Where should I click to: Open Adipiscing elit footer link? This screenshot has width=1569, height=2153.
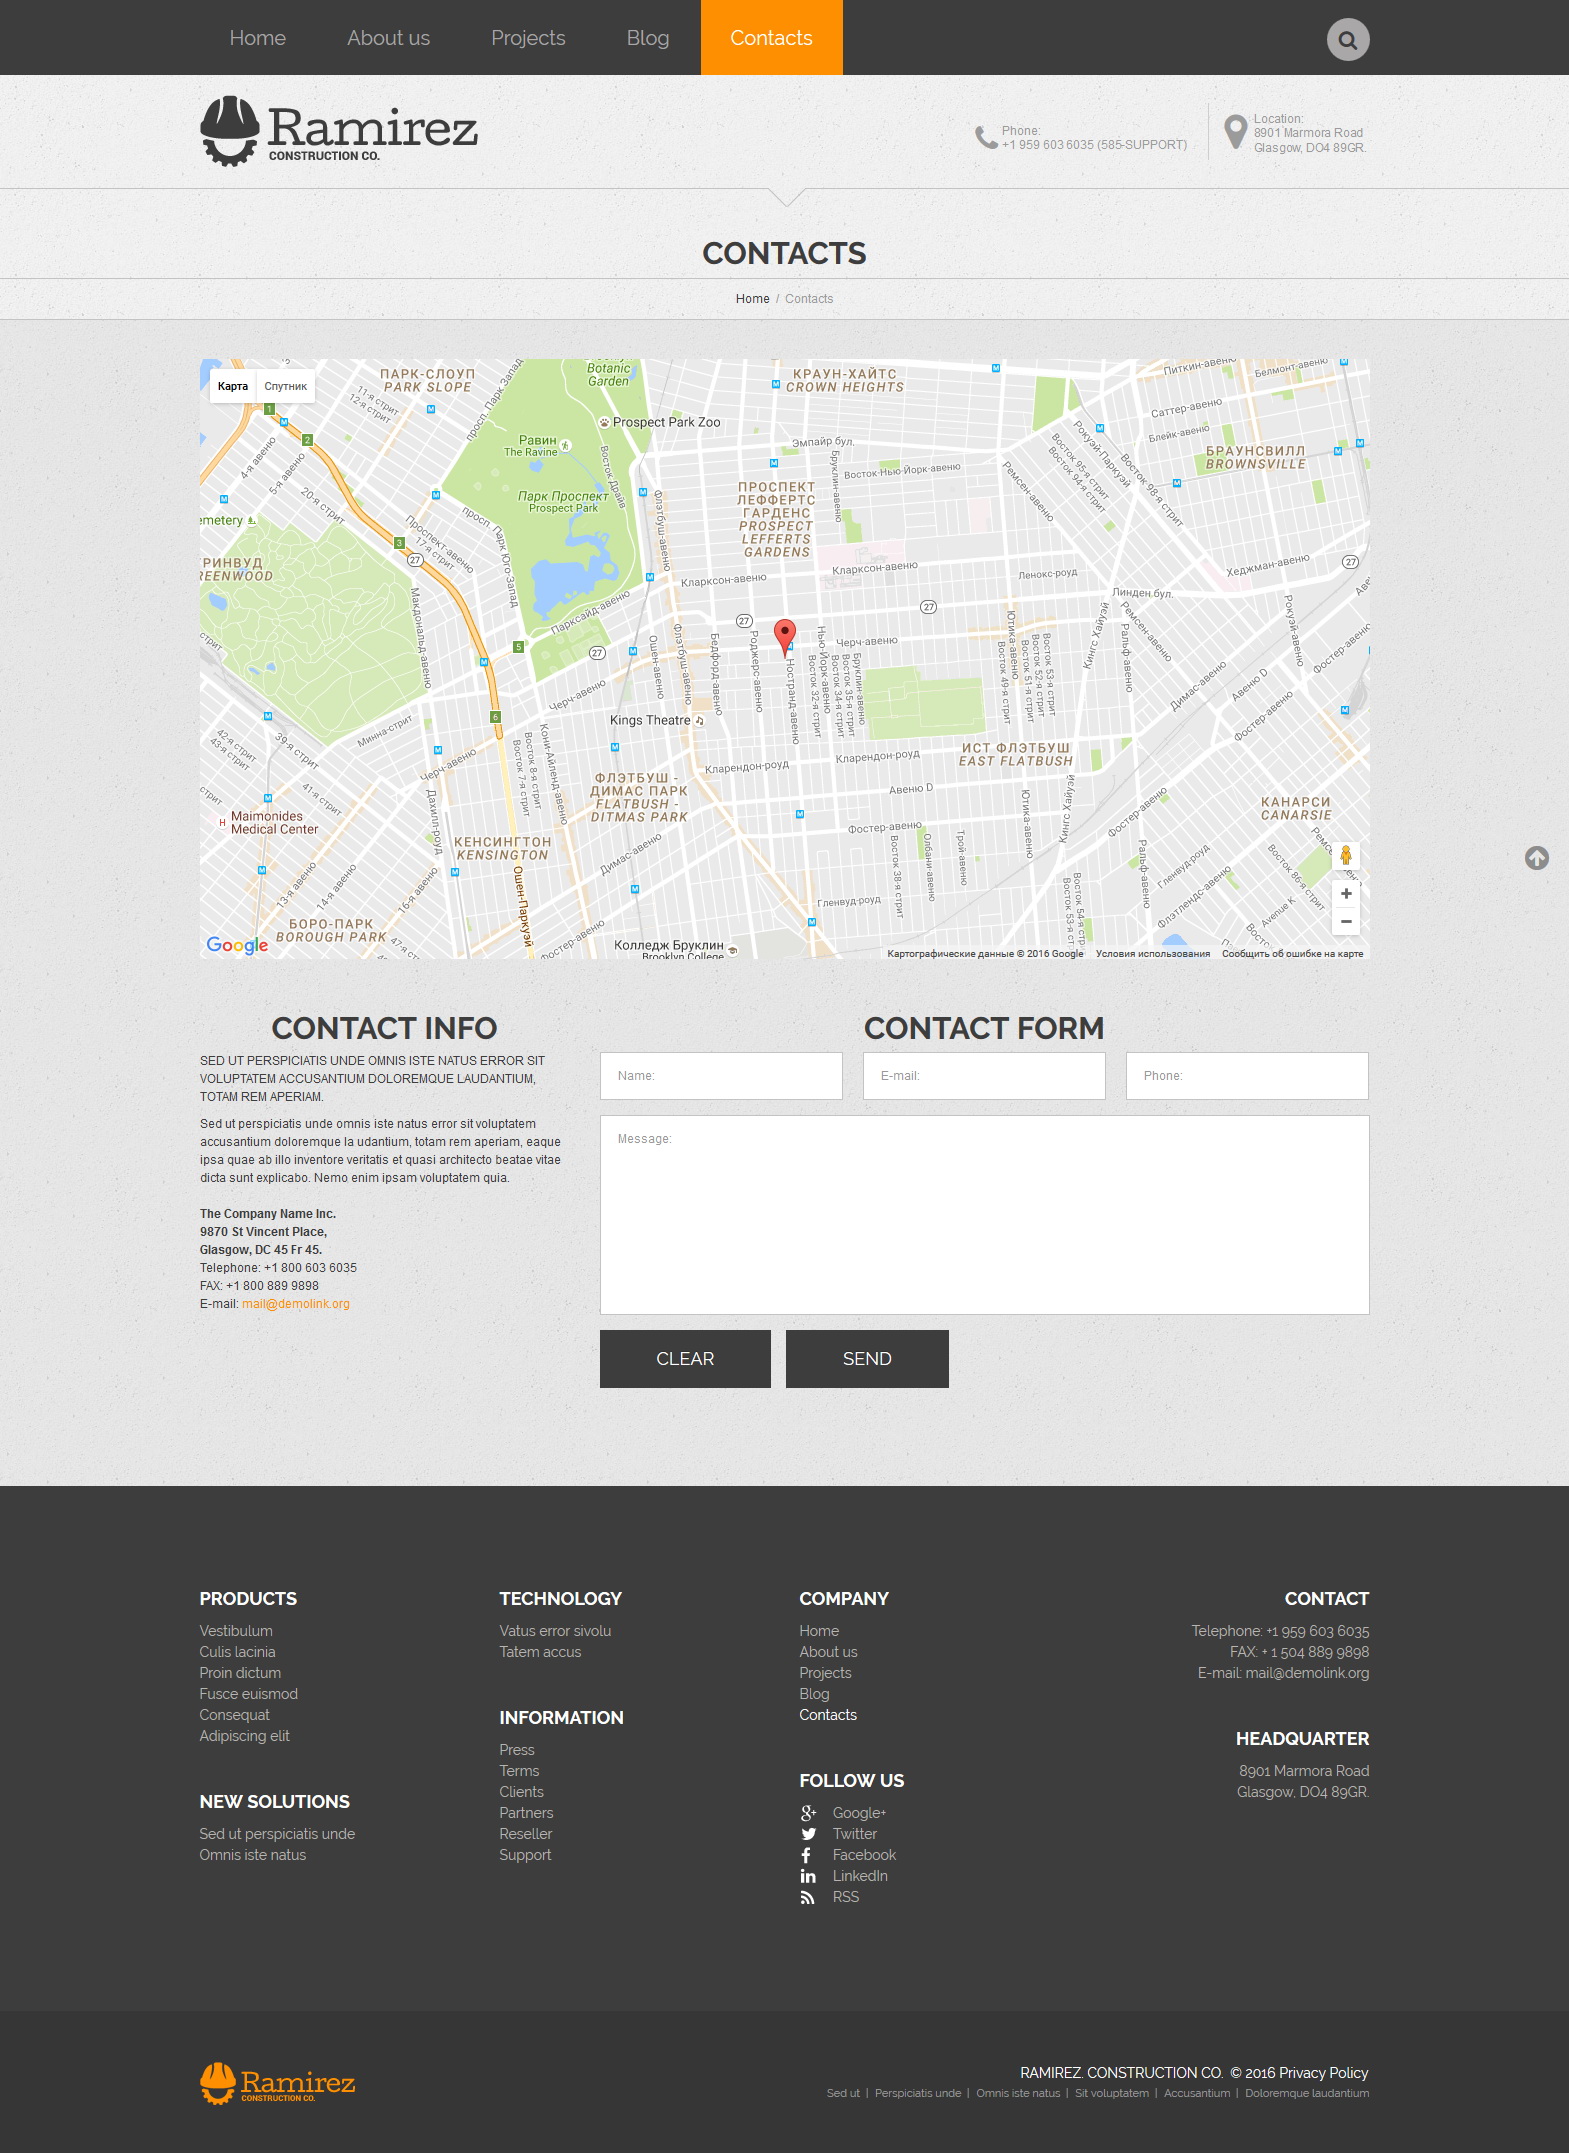click(244, 1736)
